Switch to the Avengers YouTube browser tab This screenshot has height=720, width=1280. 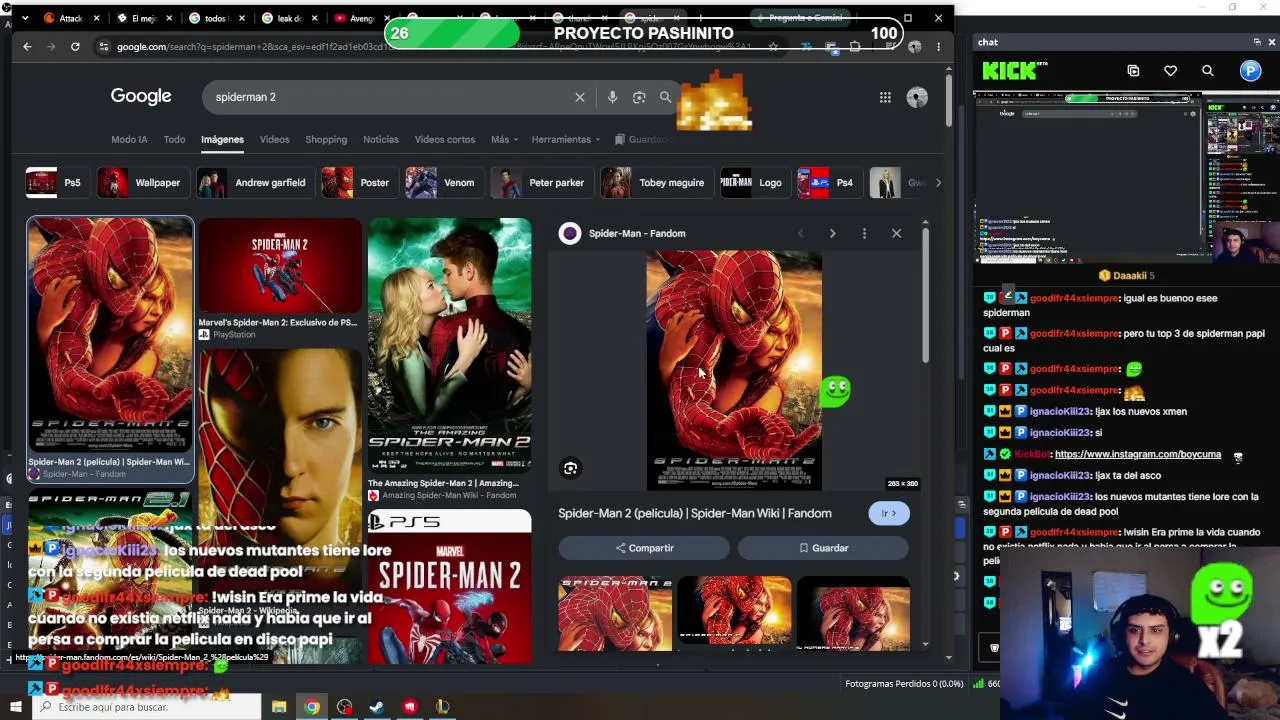[360, 18]
